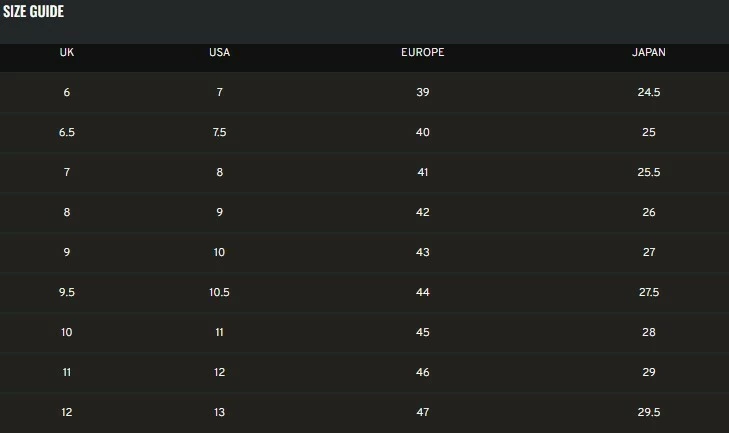Select the USA size 13 cell
Screen dimensions: 729x433
pos(219,412)
